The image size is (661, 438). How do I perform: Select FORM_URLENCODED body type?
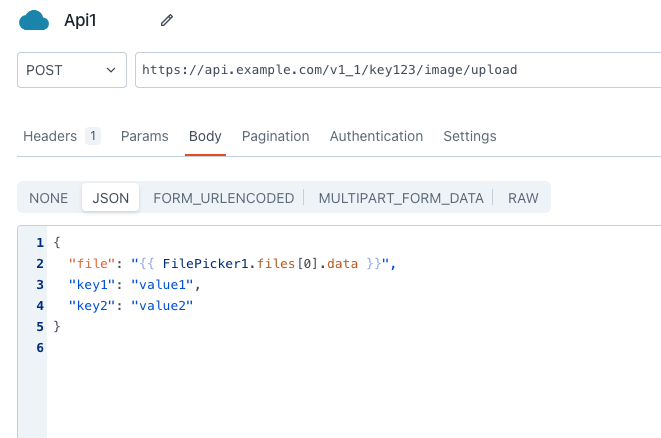pyautogui.click(x=223, y=198)
